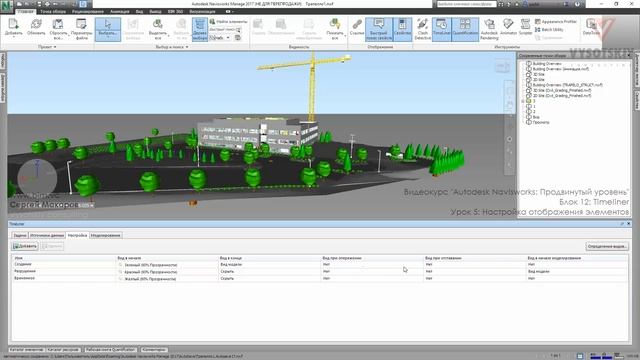Expand the folder node numbered 3 in viewpoints
The image size is (640, 360).
pos(523,101)
